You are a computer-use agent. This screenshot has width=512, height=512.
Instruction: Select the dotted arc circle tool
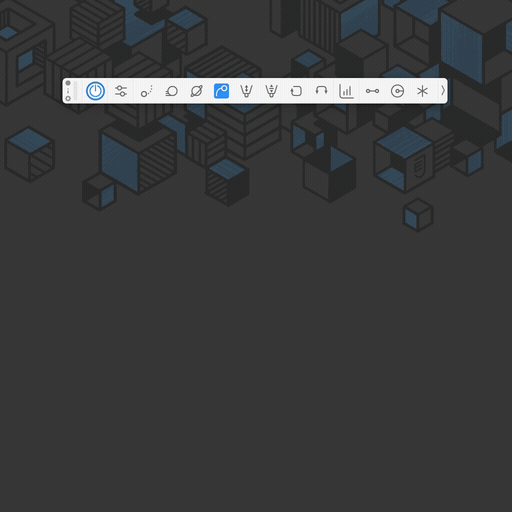tap(146, 91)
